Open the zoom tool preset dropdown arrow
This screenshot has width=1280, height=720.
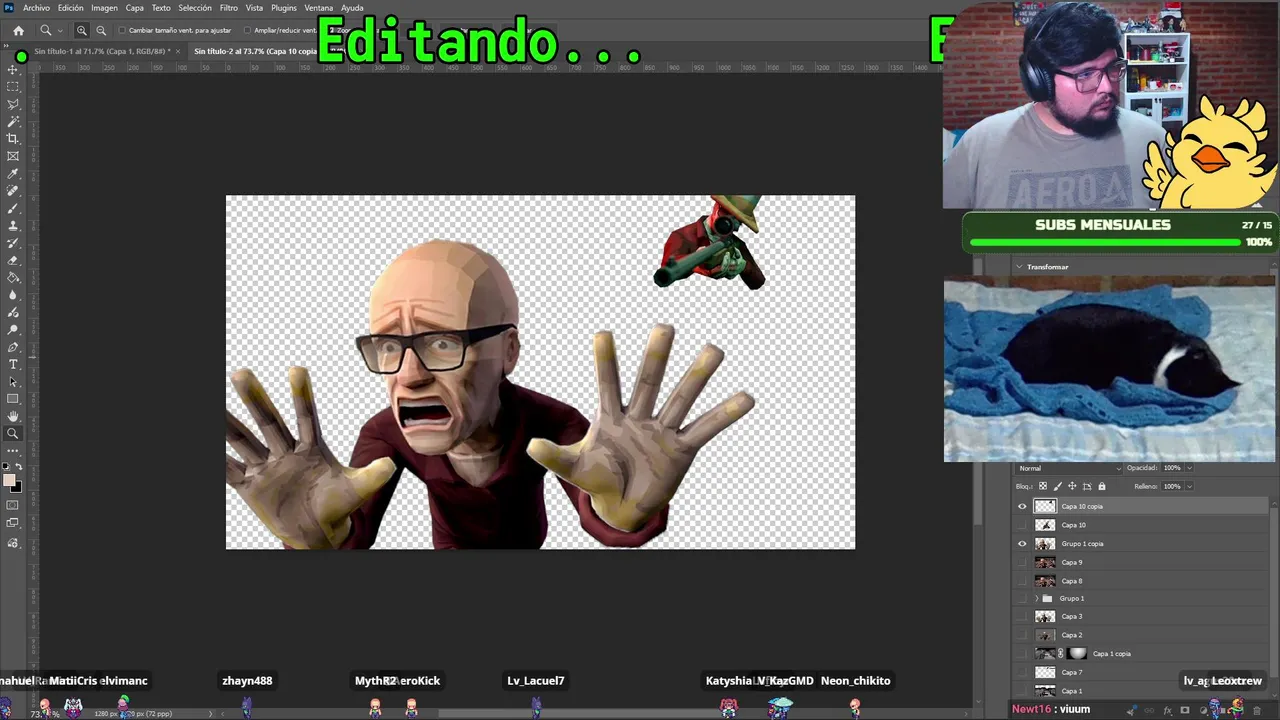(59, 30)
